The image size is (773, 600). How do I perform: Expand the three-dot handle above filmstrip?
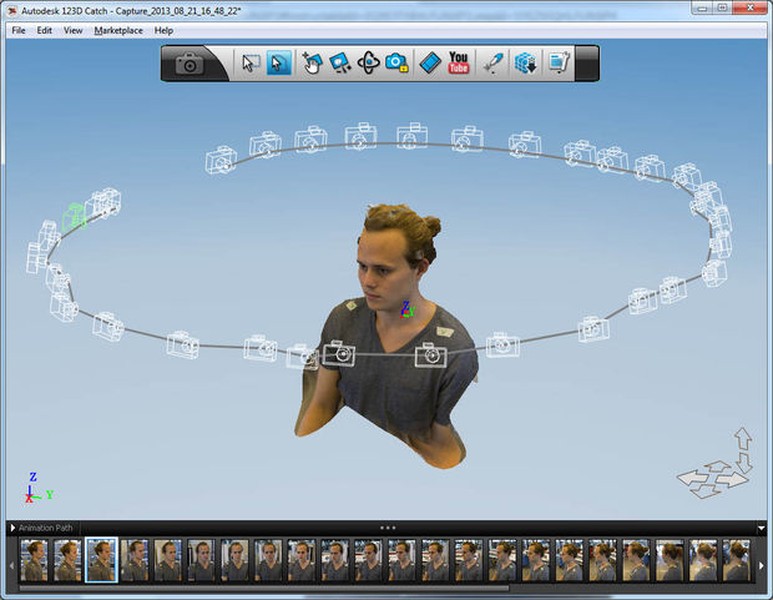click(387, 528)
